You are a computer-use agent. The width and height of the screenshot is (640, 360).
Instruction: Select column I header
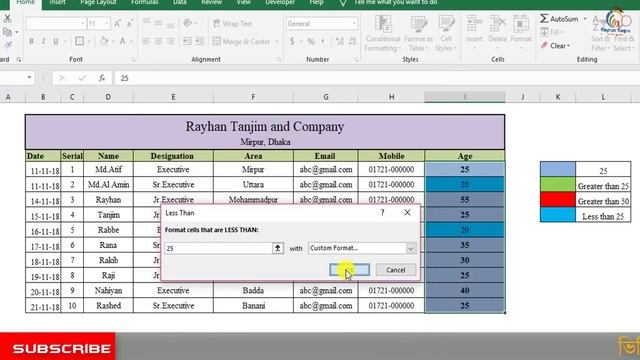tap(464, 97)
